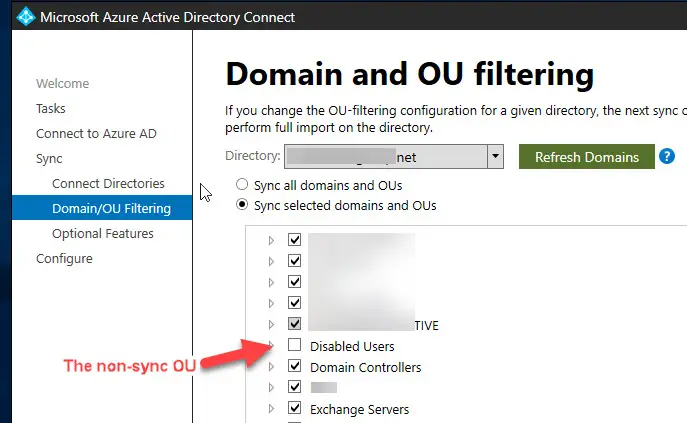Expand the OU node ending in TIVE
The width and height of the screenshot is (687, 423).
[x=271, y=325]
